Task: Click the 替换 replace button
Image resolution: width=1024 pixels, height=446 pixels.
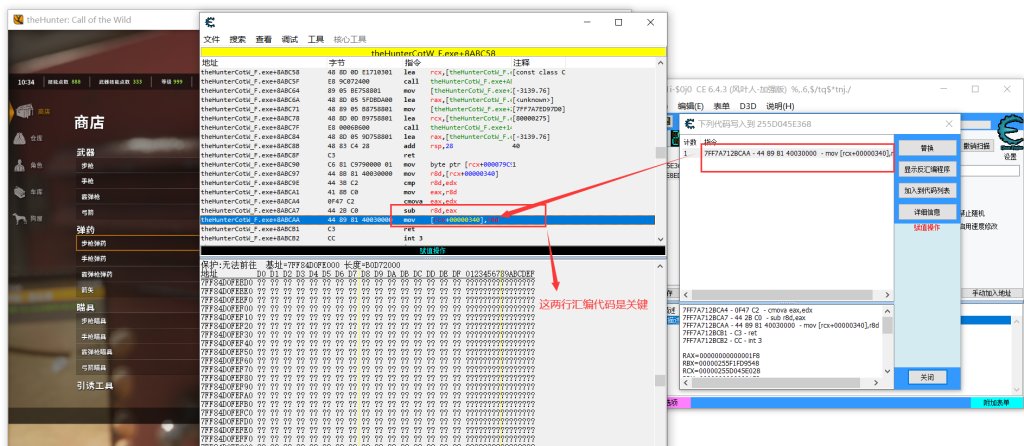Action: pyautogui.click(x=926, y=148)
